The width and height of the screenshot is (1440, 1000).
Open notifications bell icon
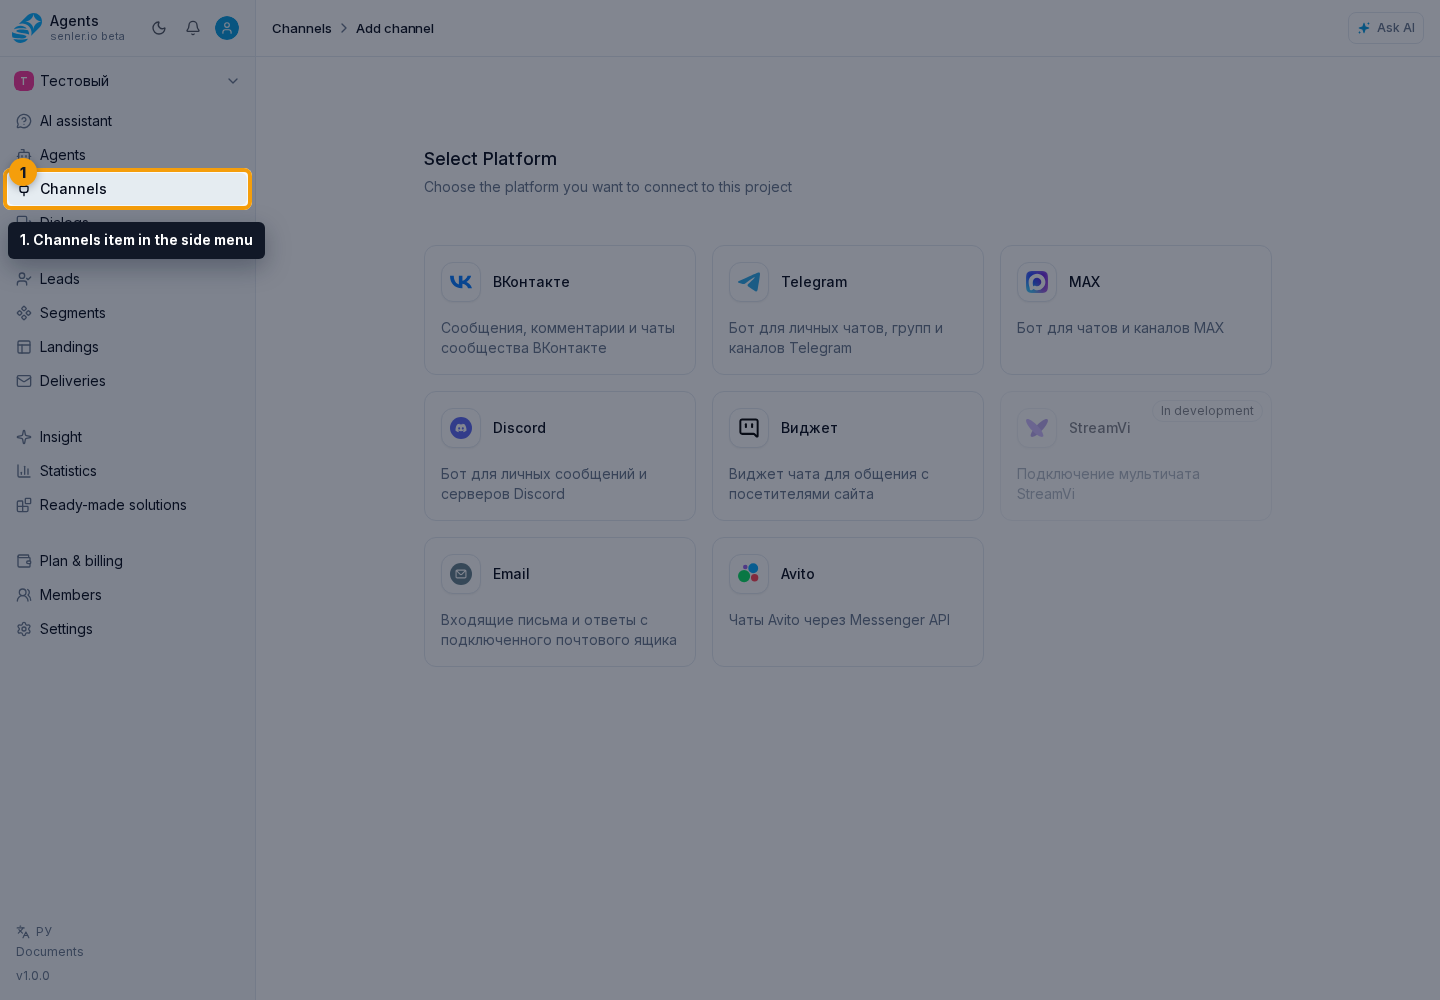pyautogui.click(x=193, y=28)
